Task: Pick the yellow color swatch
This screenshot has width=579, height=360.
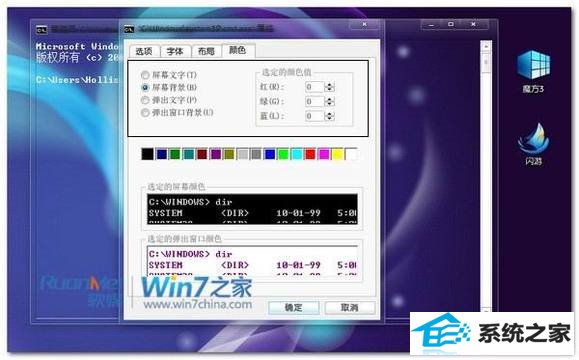Action: 338,154
